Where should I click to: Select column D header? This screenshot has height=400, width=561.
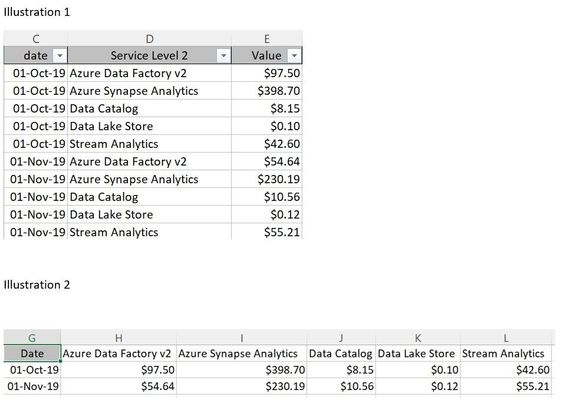click(150, 39)
